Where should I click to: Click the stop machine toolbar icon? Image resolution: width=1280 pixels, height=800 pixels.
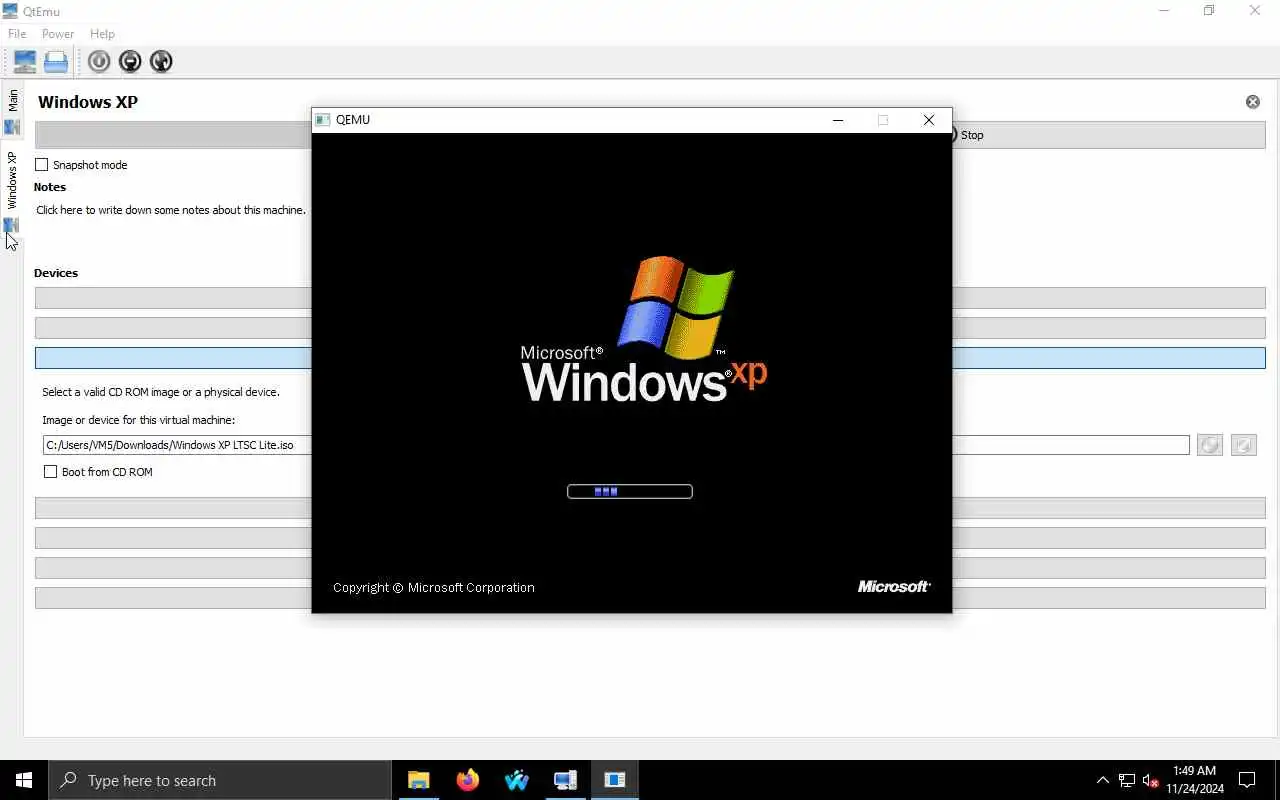point(130,62)
